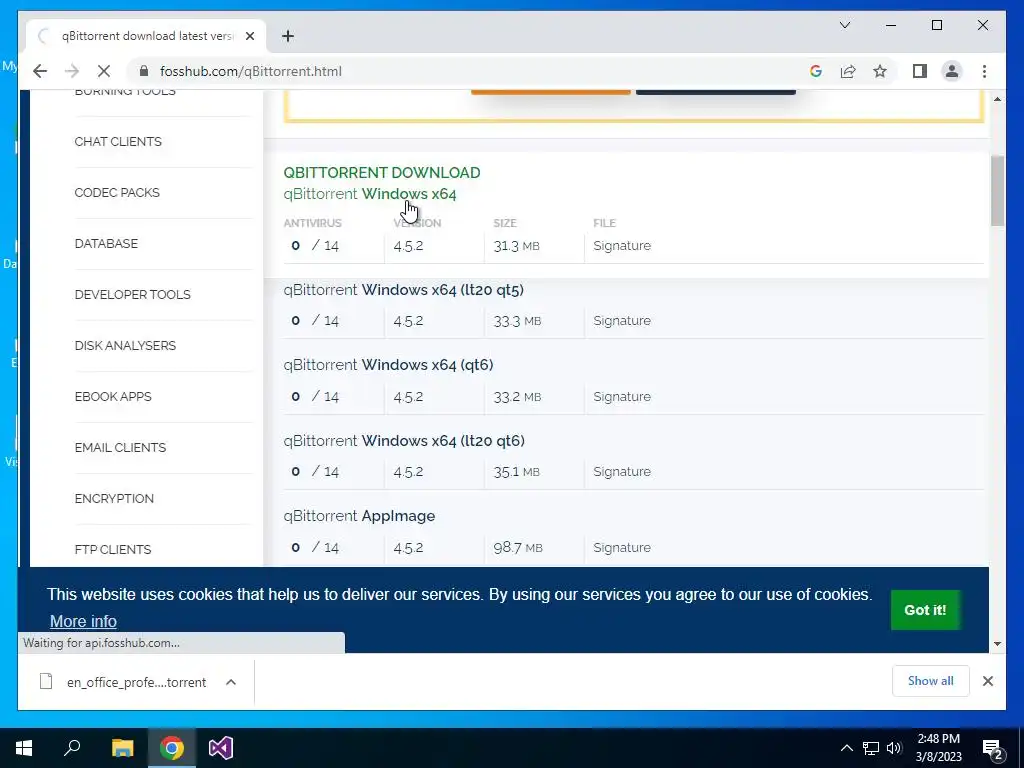Switch to Chrome in the taskbar
Screen dimensions: 1024x768
pyautogui.click(x=171, y=748)
